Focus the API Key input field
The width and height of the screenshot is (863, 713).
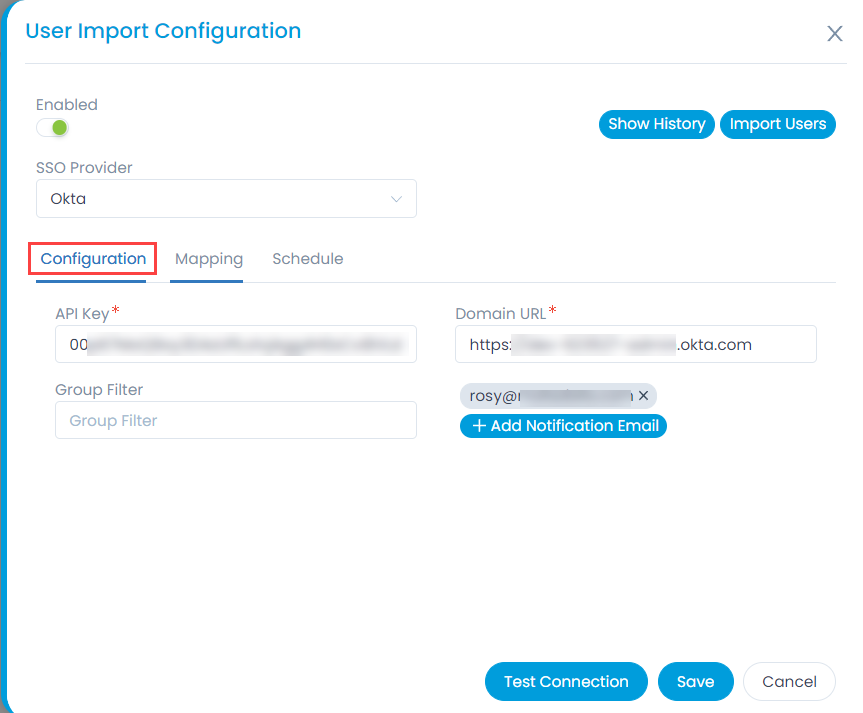(236, 344)
